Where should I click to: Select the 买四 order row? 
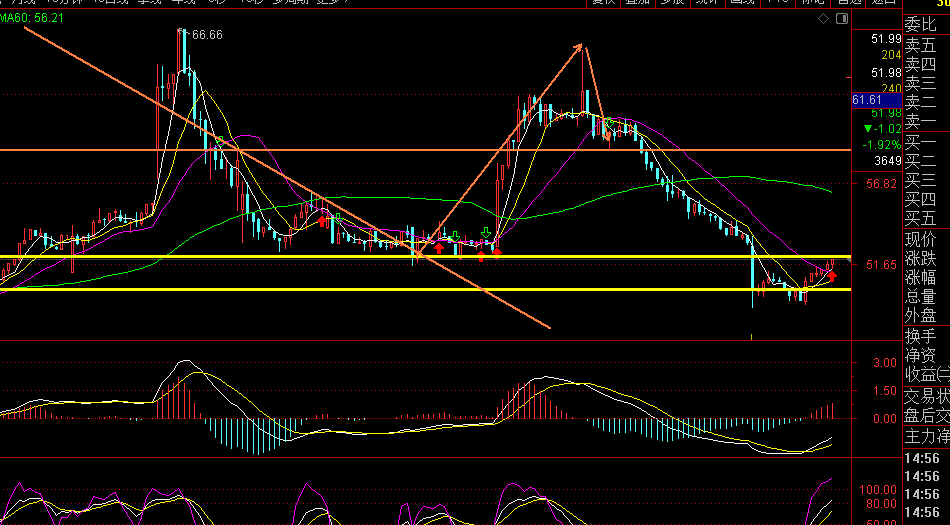(x=920, y=199)
